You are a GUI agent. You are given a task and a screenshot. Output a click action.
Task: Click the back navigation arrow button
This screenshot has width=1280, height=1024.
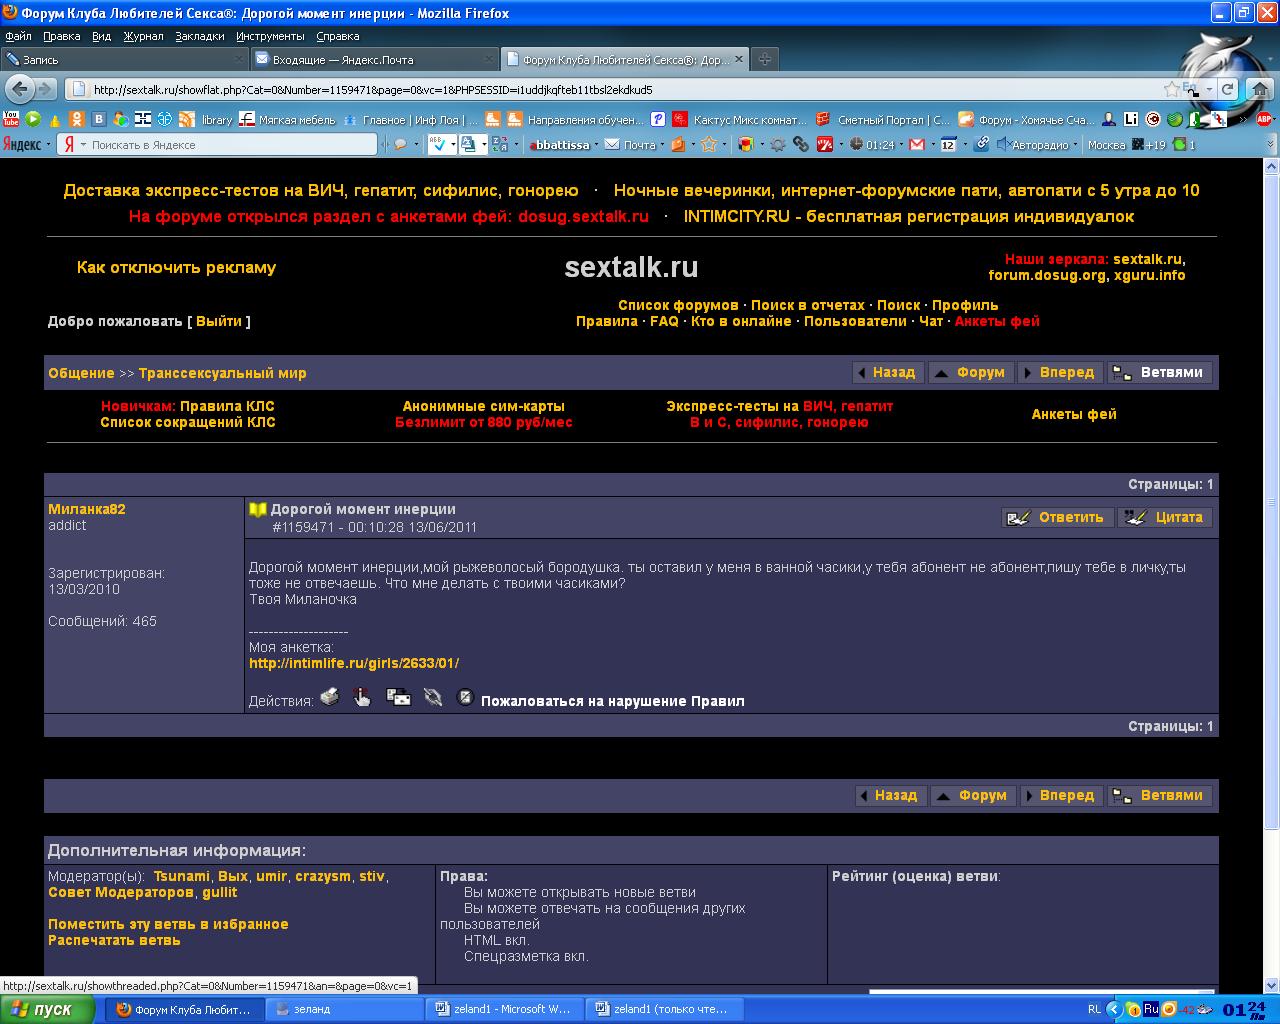(19, 89)
